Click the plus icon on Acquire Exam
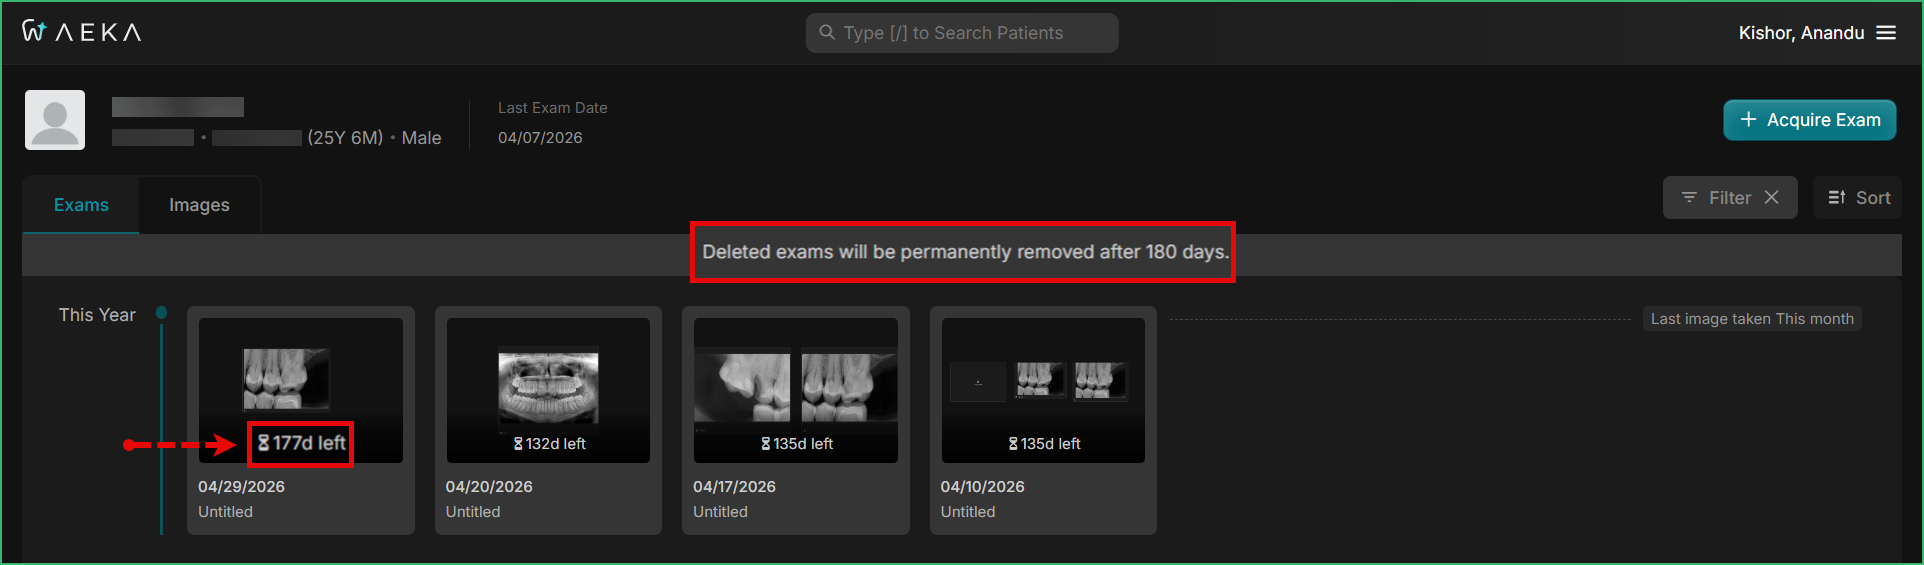Image resolution: width=1924 pixels, height=565 pixels. click(x=1748, y=119)
